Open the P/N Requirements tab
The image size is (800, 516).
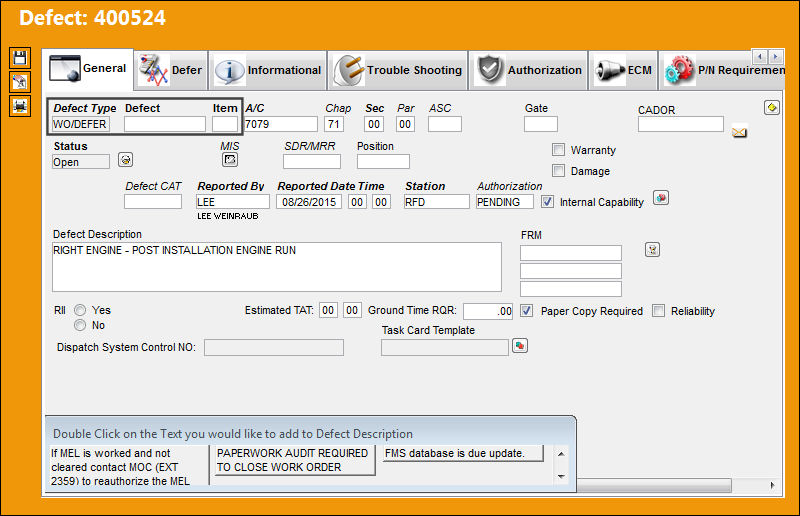coord(722,70)
